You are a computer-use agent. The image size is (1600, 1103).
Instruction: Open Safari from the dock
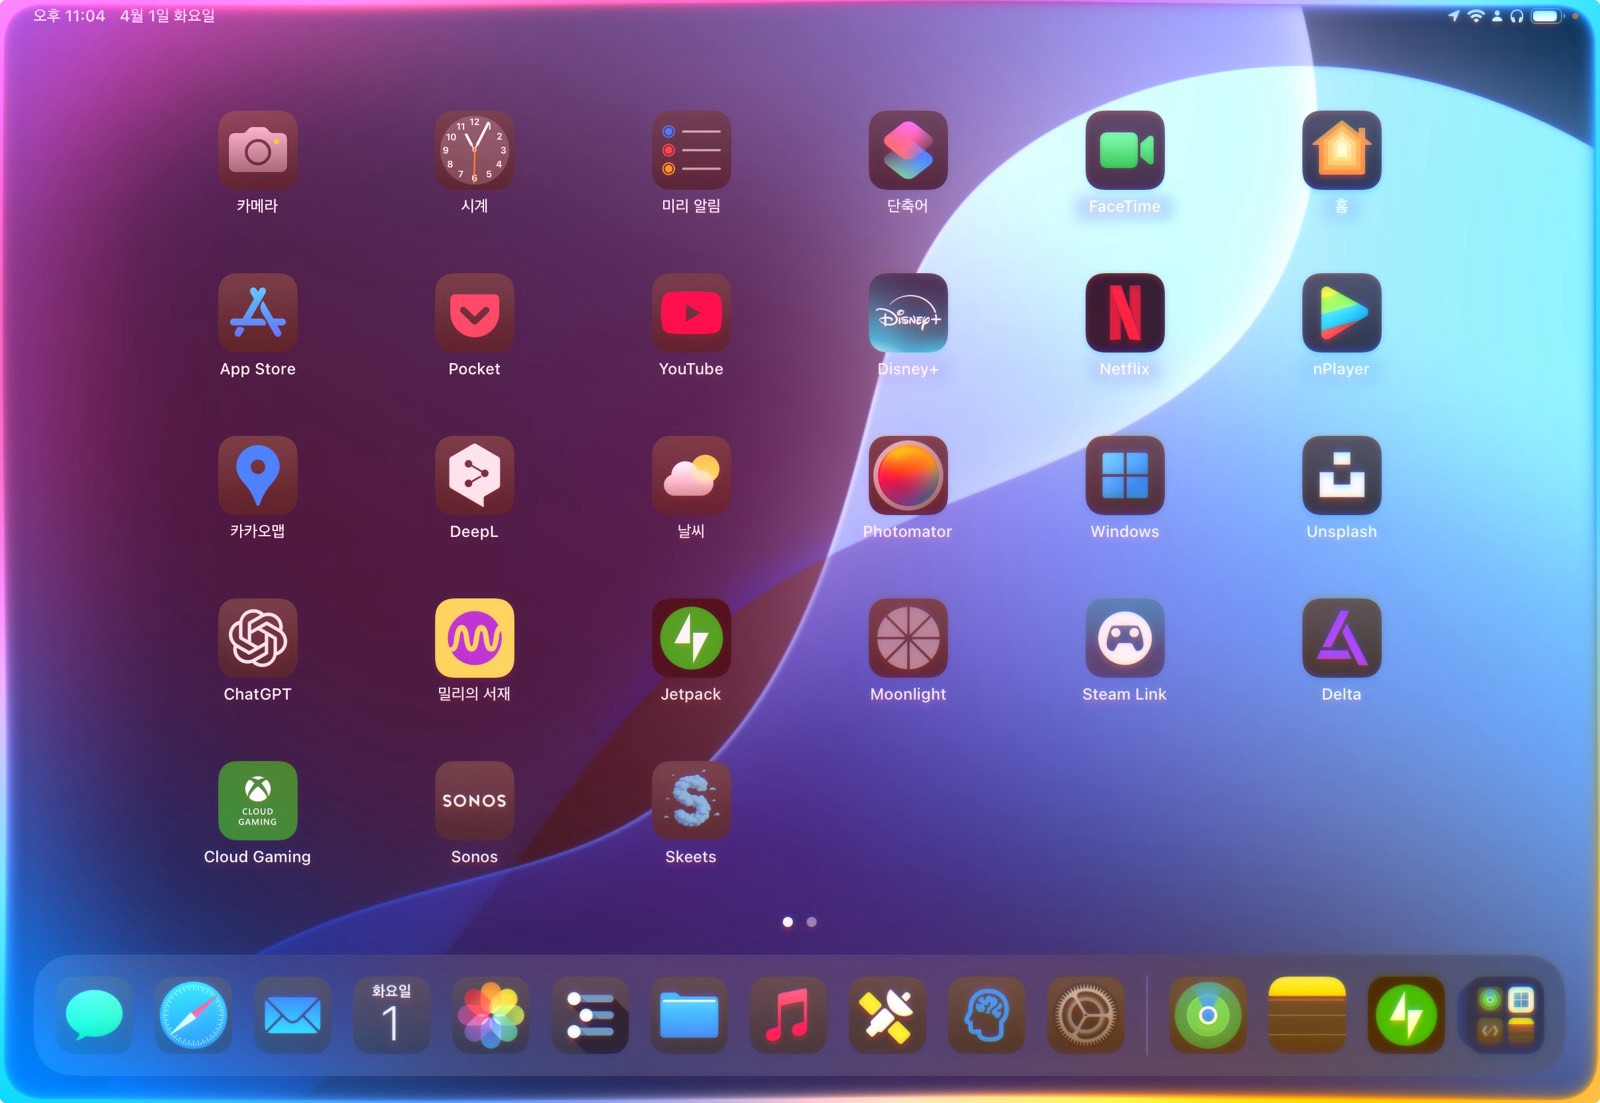click(193, 1015)
